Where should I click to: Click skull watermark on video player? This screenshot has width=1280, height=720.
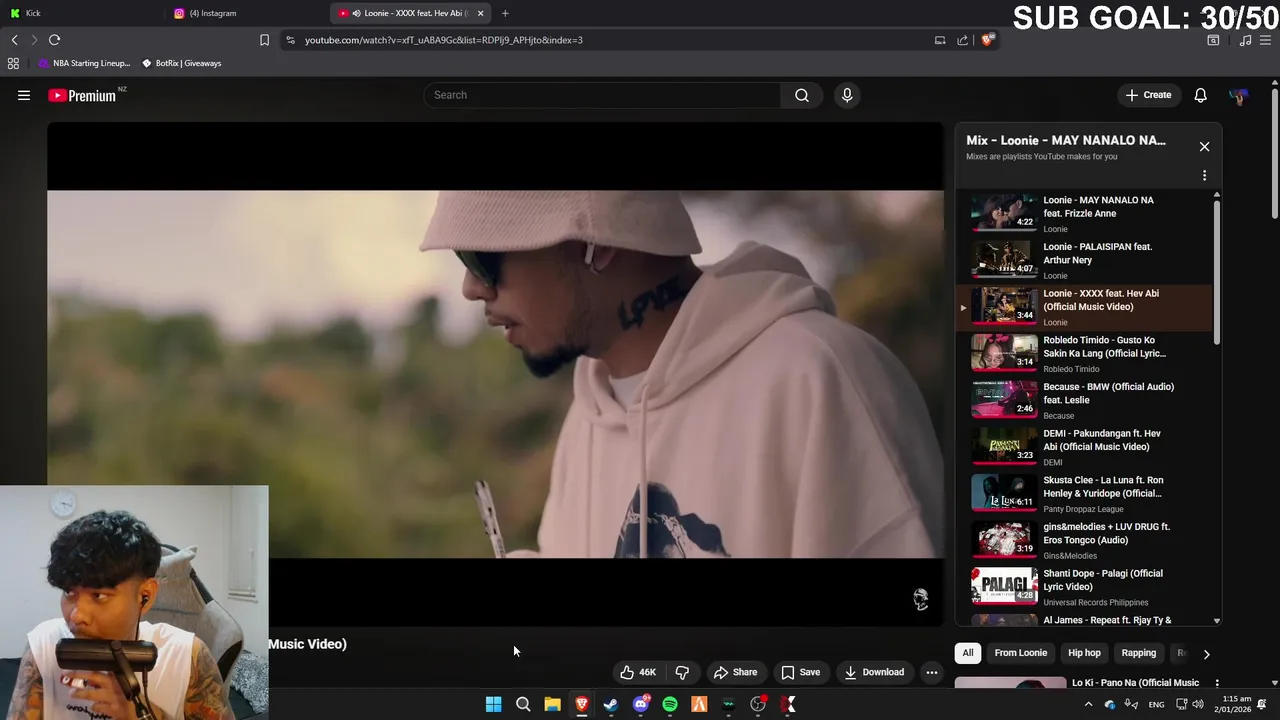920,599
